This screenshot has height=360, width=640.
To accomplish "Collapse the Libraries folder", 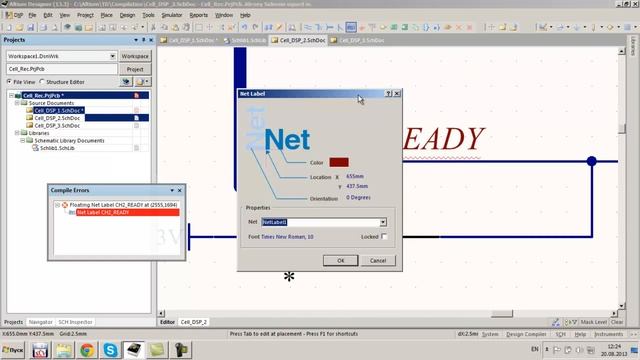I will [17, 133].
